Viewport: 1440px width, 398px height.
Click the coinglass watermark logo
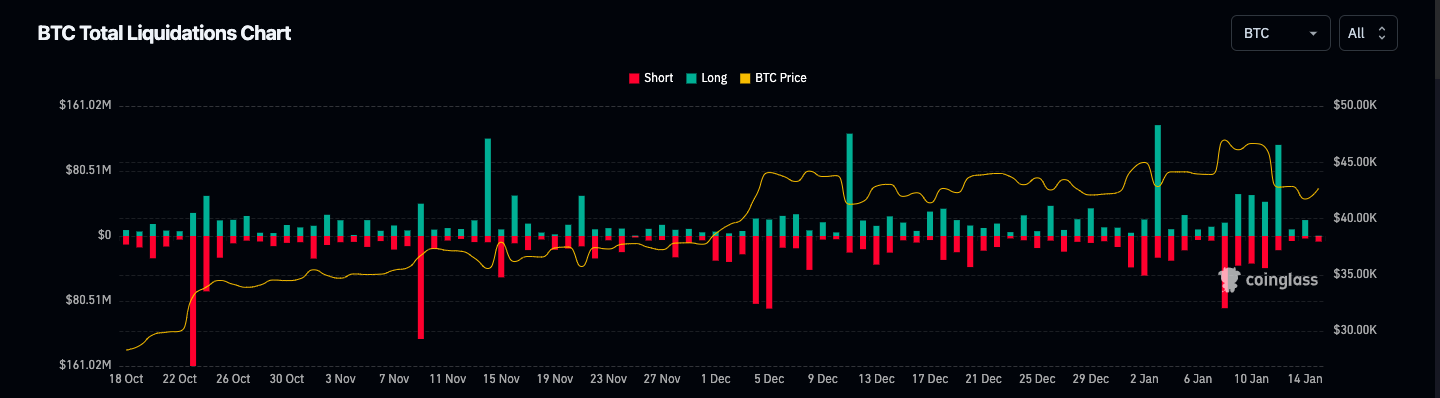coord(1268,280)
